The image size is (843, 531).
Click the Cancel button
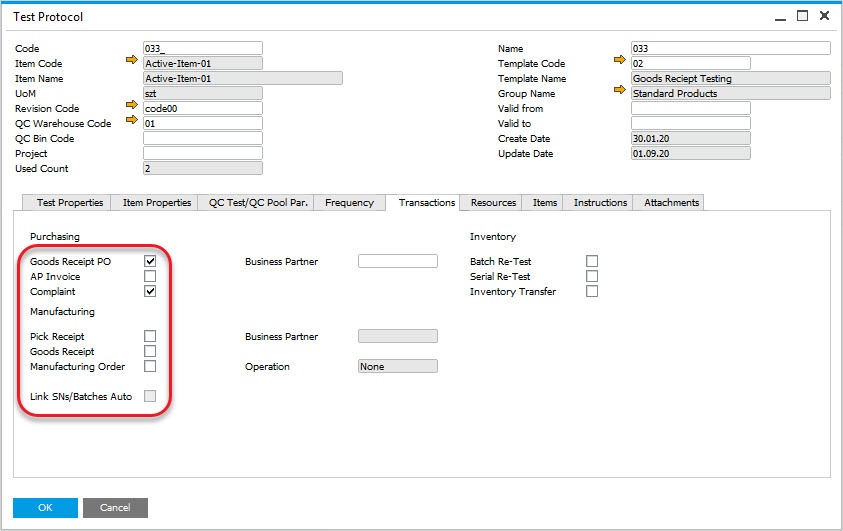[x=115, y=508]
